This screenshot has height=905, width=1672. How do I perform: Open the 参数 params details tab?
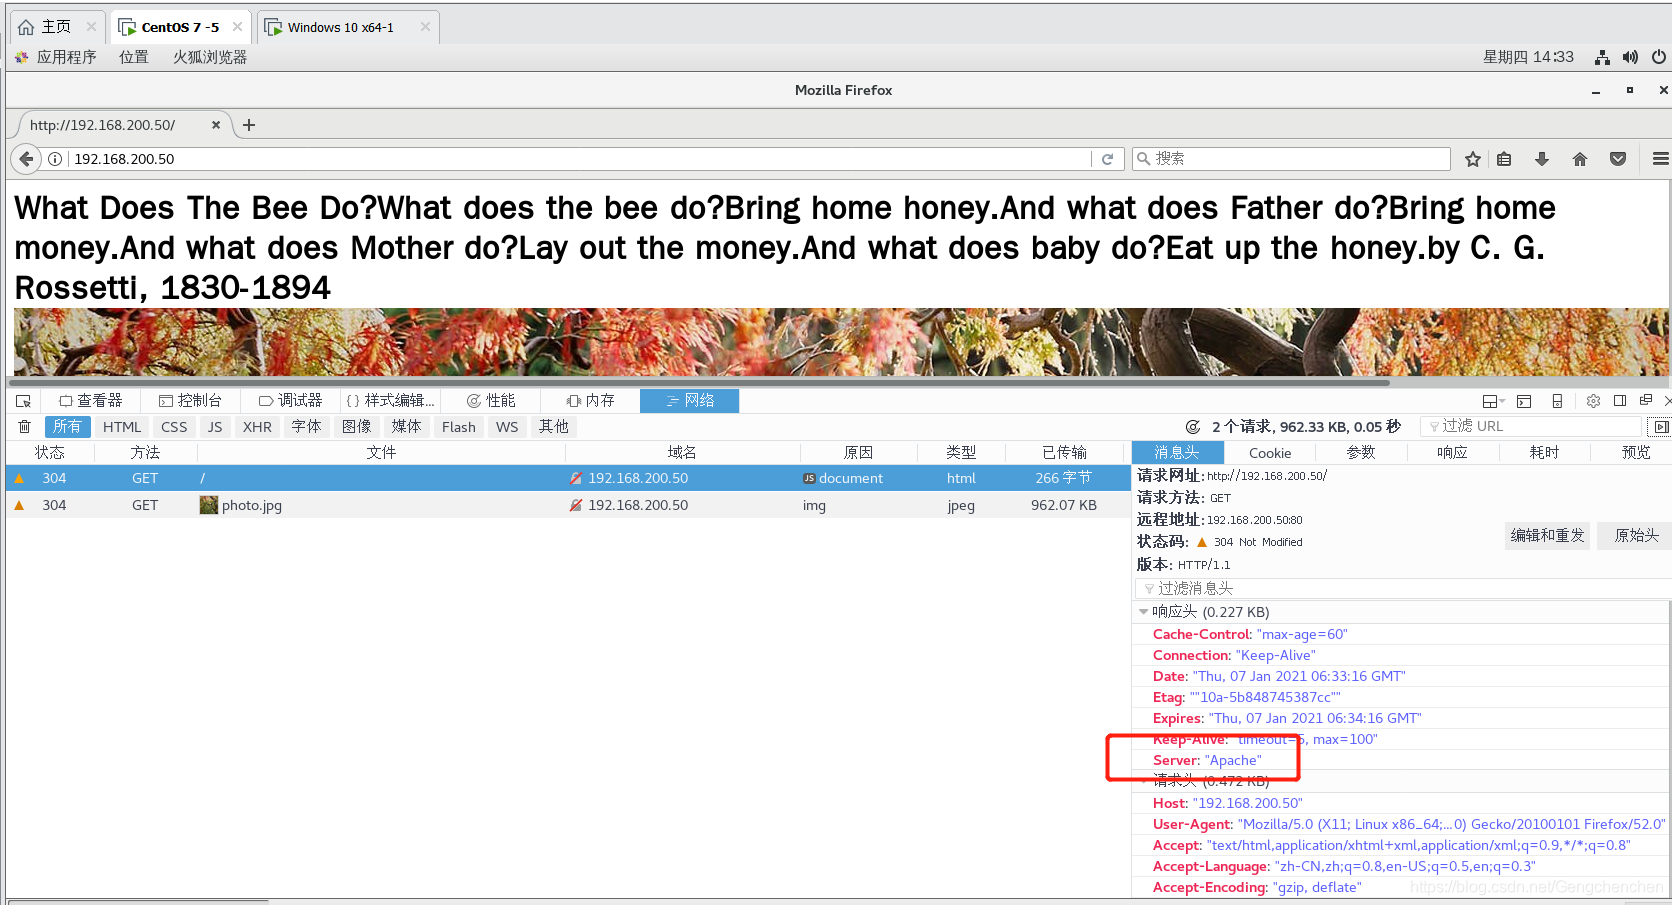pos(1361,453)
